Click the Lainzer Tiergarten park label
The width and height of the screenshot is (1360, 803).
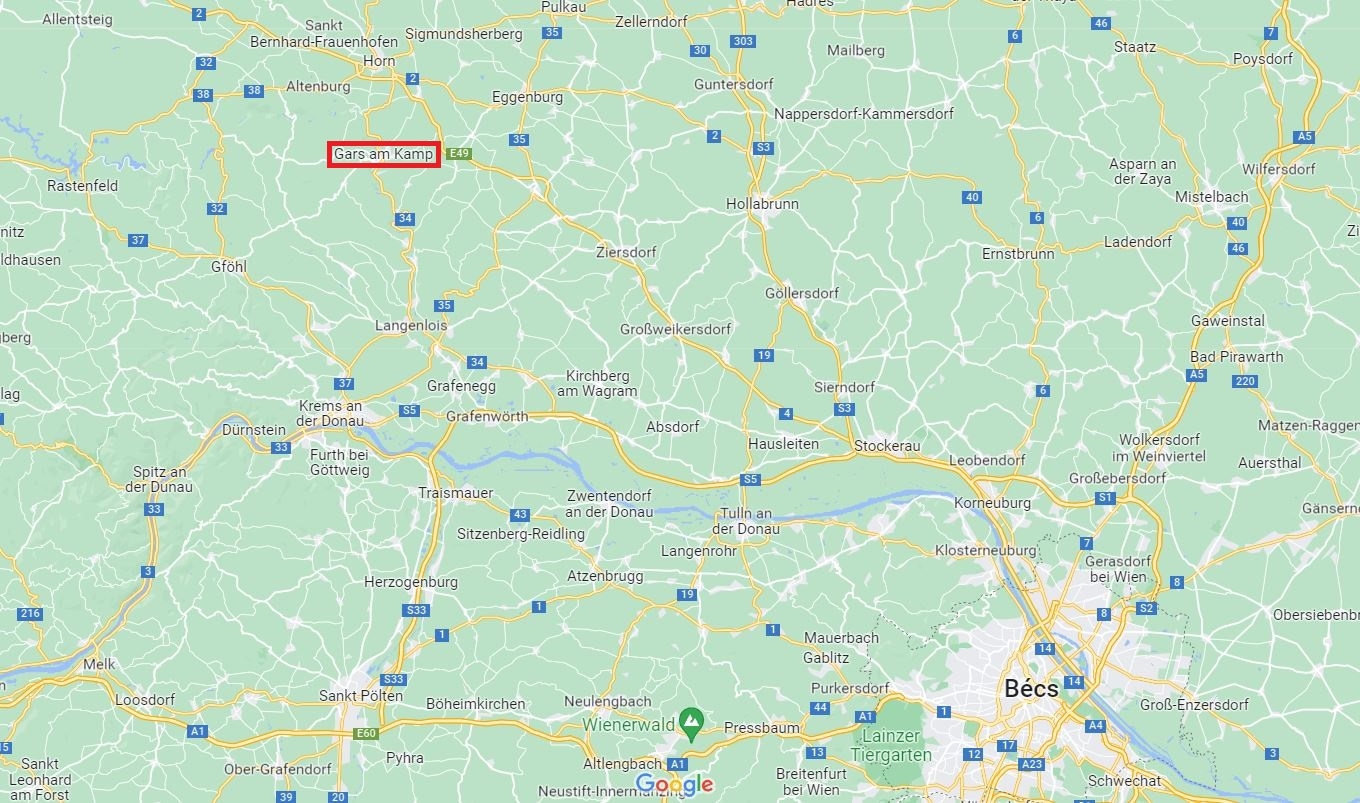(x=890, y=746)
